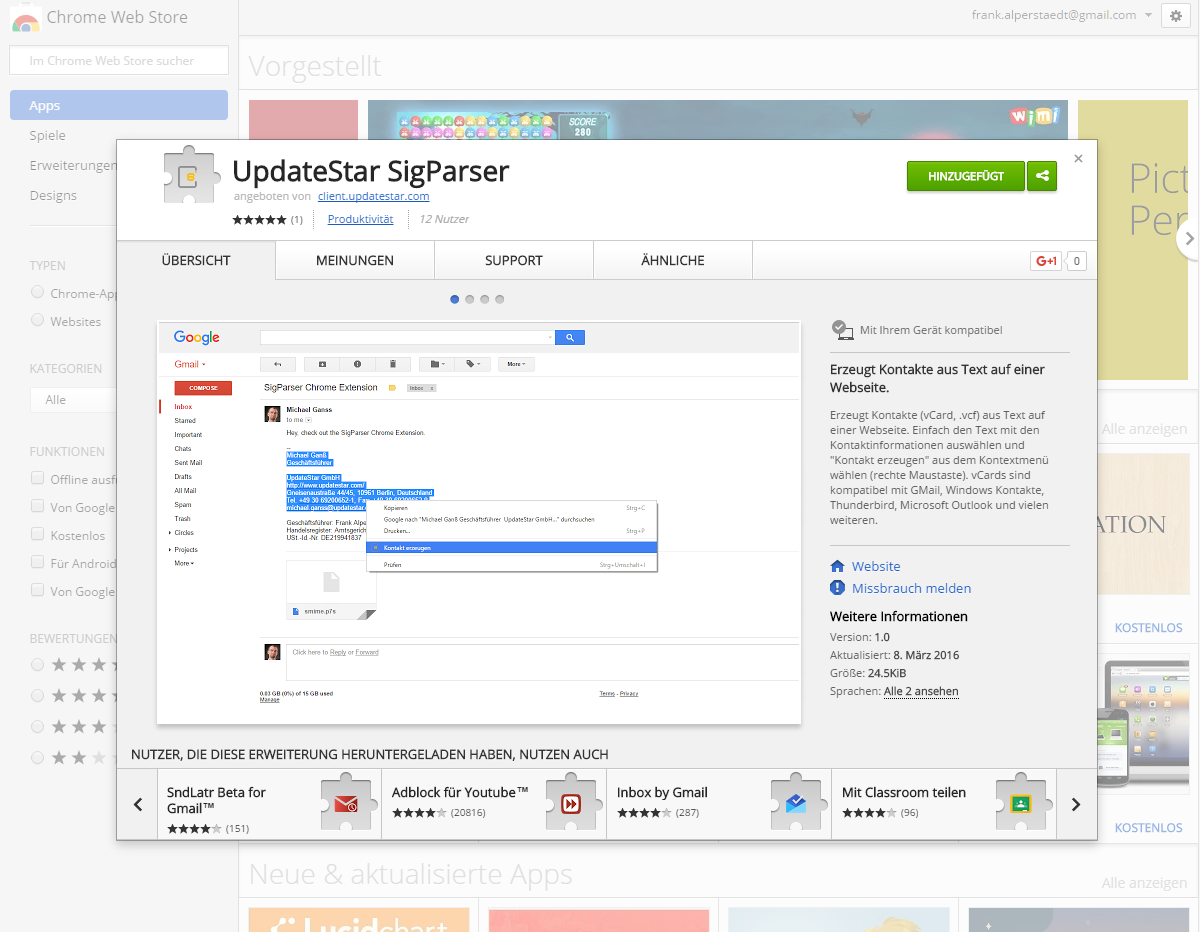Viewport: 1200px width, 932px height.
Task: Check the Für Android filter
Action: pos(37,562)
